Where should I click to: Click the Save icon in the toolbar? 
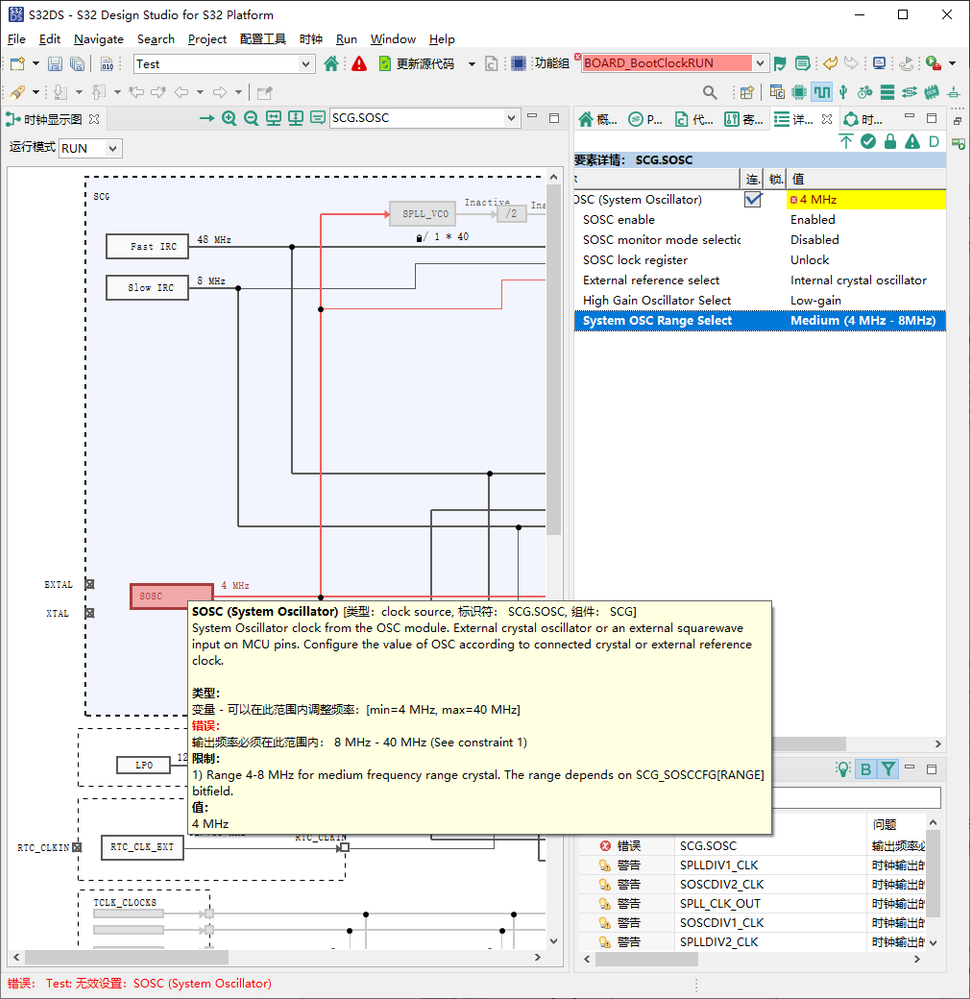(55, 64)
